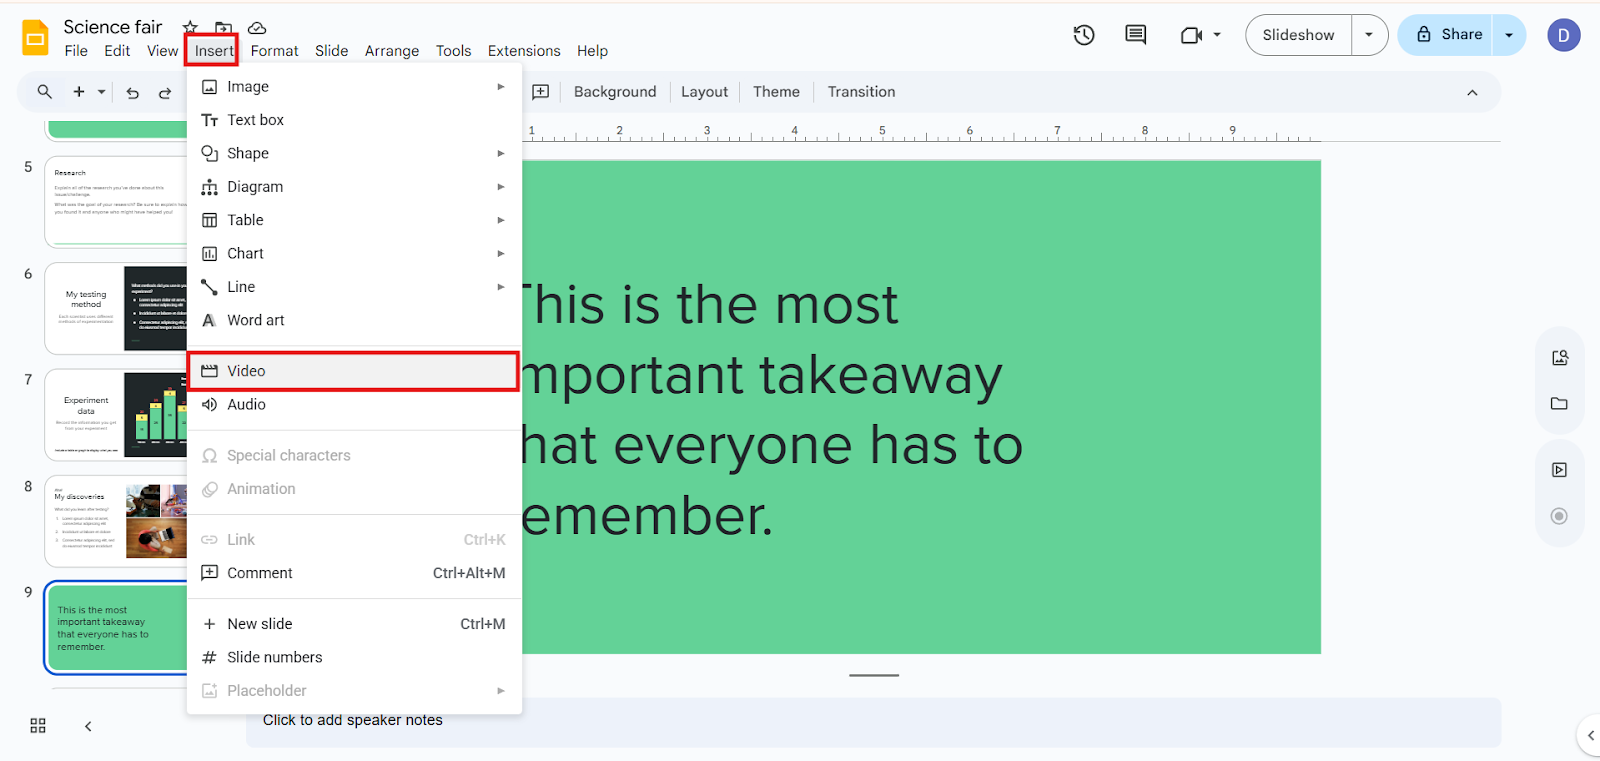The image size is (1600, 761).
Task: Open the account avatar D
Action: coord(1564,35)
